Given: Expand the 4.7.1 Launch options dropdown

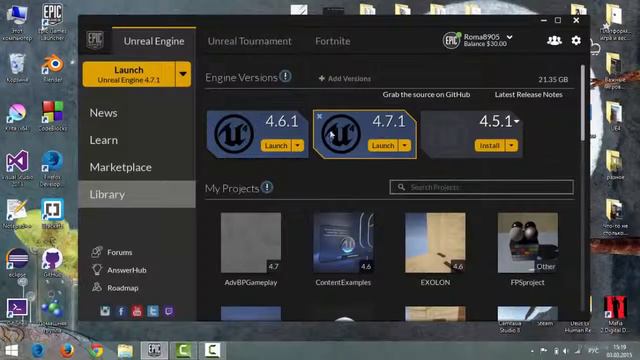Looking at the screenshot, I should (404, 145).
